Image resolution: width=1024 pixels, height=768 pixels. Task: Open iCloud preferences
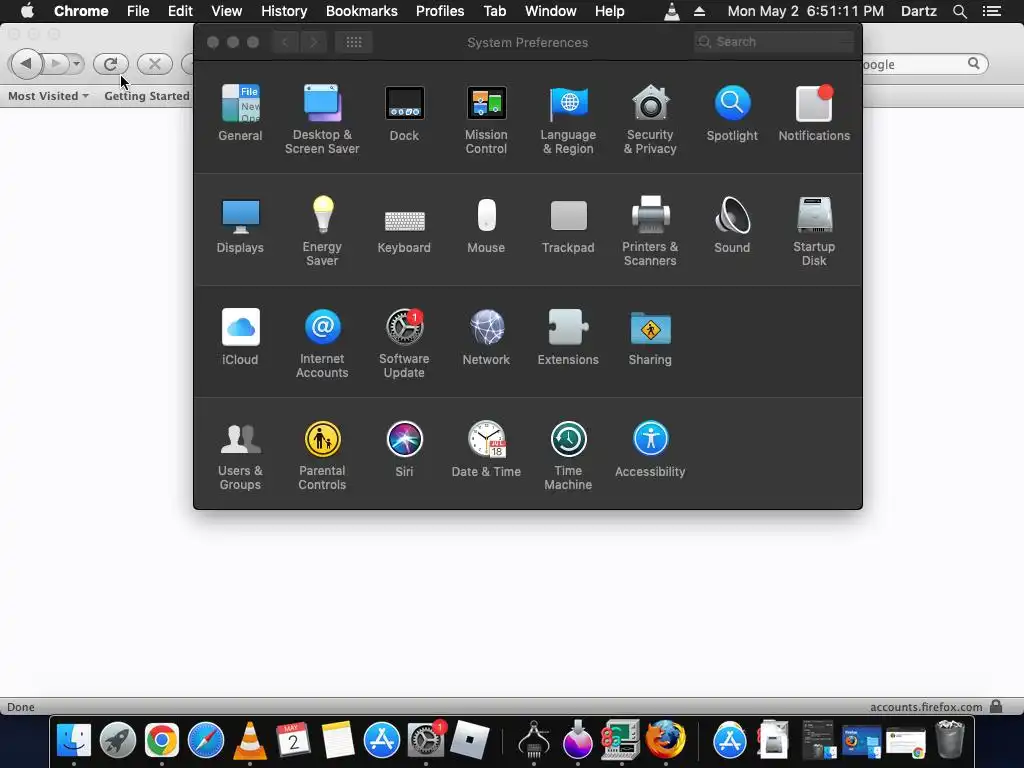click(x=240, y=337)
